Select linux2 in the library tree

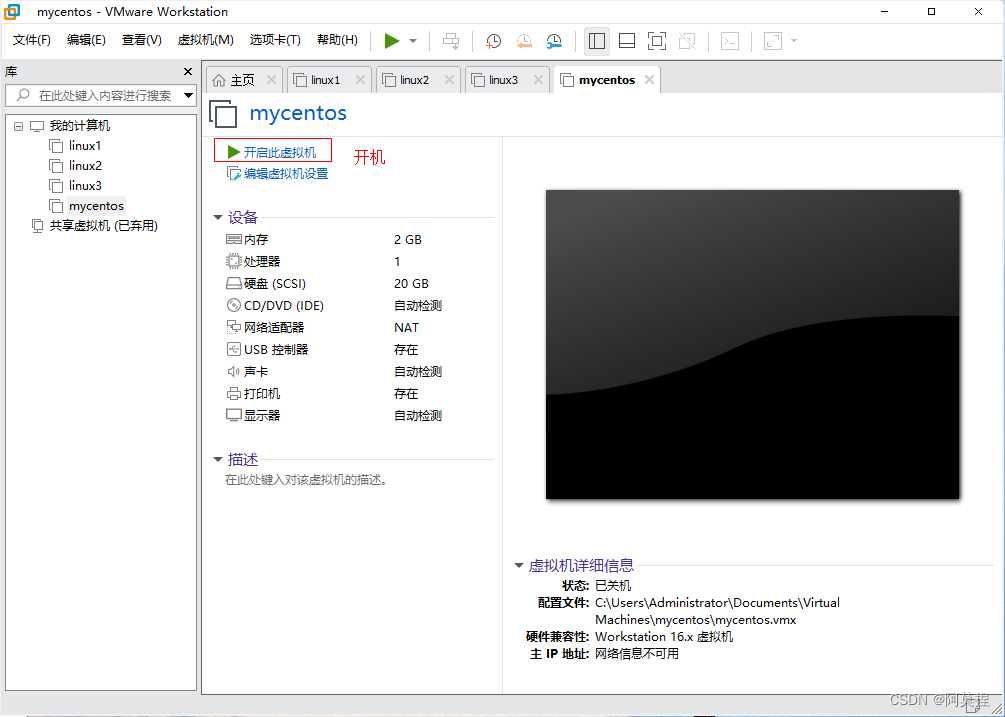point(85,166)
